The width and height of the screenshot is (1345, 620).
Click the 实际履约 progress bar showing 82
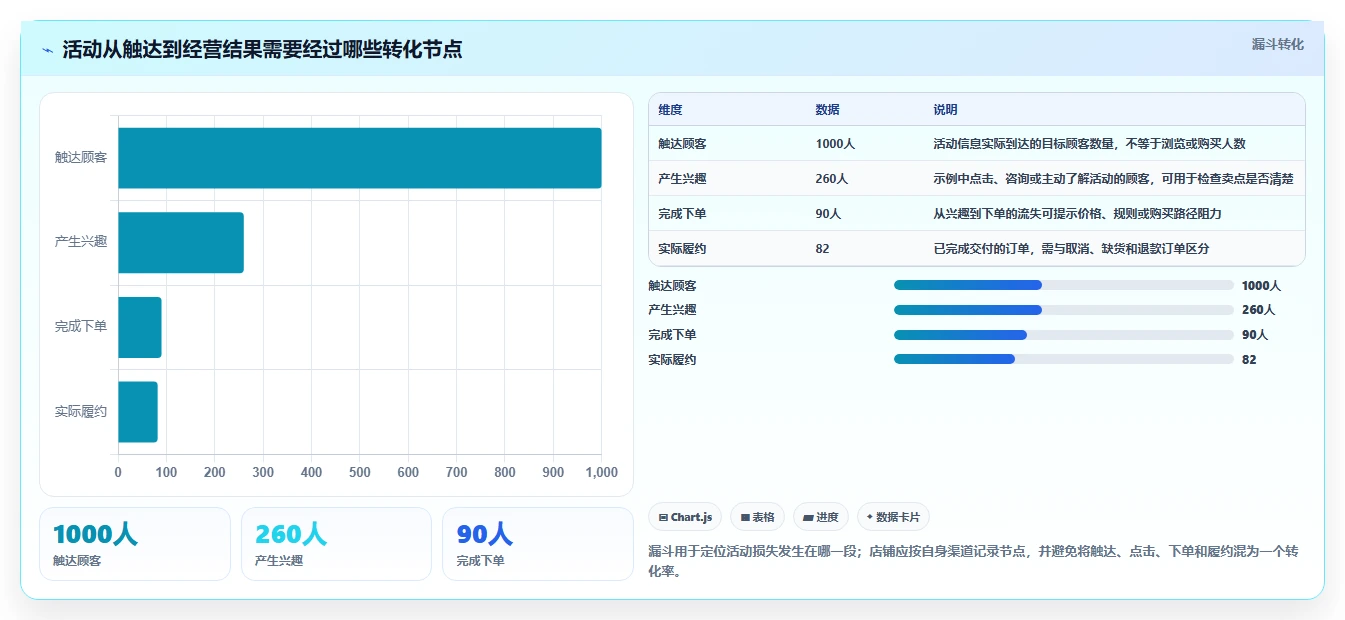tap(1063, 360)
